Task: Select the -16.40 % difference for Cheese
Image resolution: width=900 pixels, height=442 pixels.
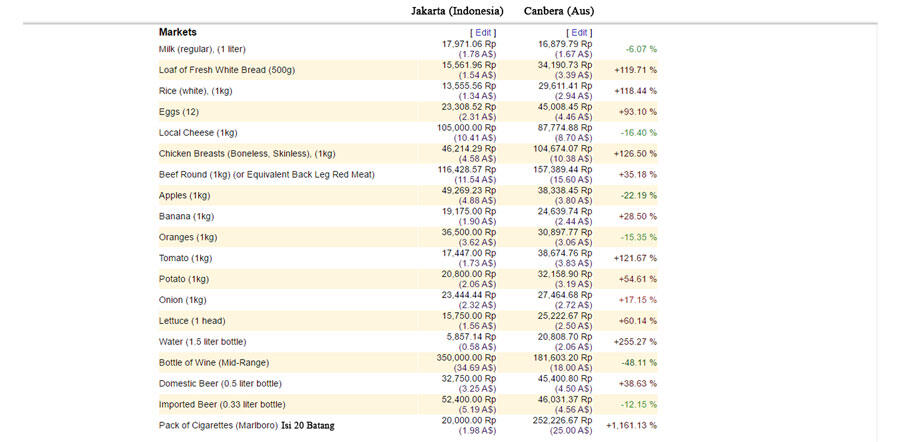Action: click(639, 133)
